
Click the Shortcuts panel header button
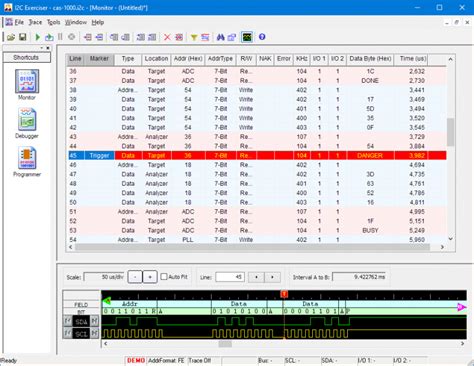point(27,57)
